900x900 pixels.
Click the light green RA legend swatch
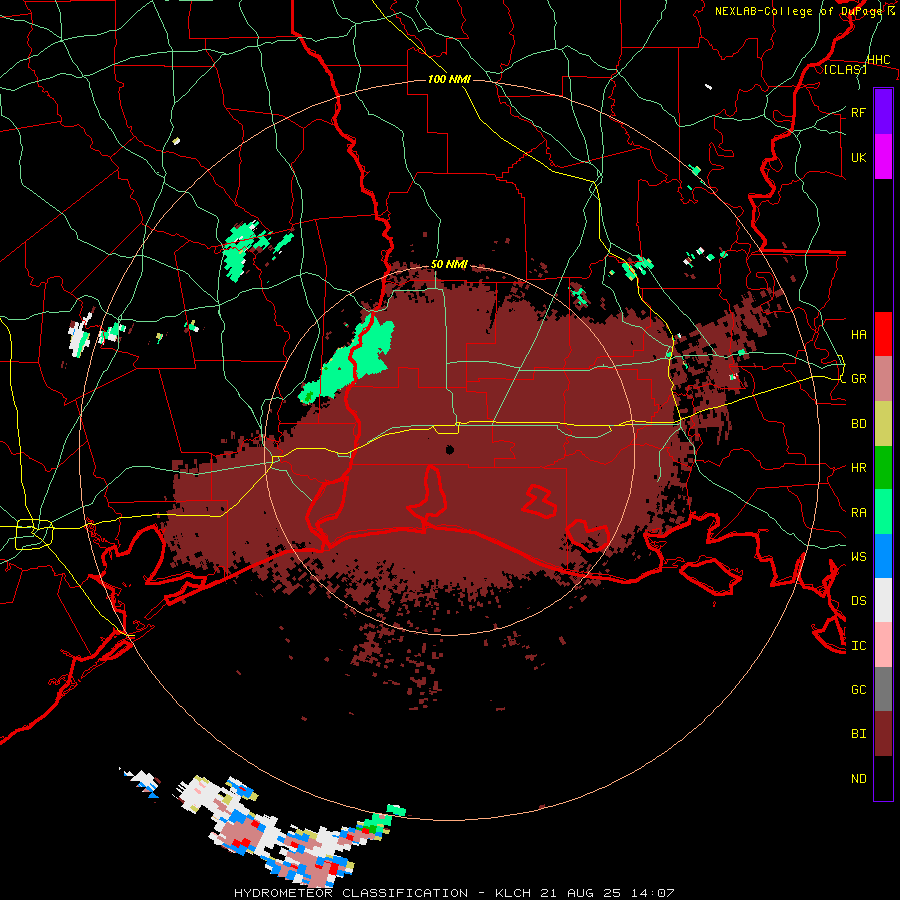point(883,512)
